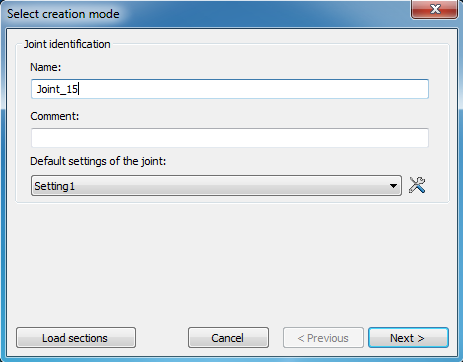Close the Select creation mode dialog
The height and width of the screenshot is (362, 463).
point(435,9)
